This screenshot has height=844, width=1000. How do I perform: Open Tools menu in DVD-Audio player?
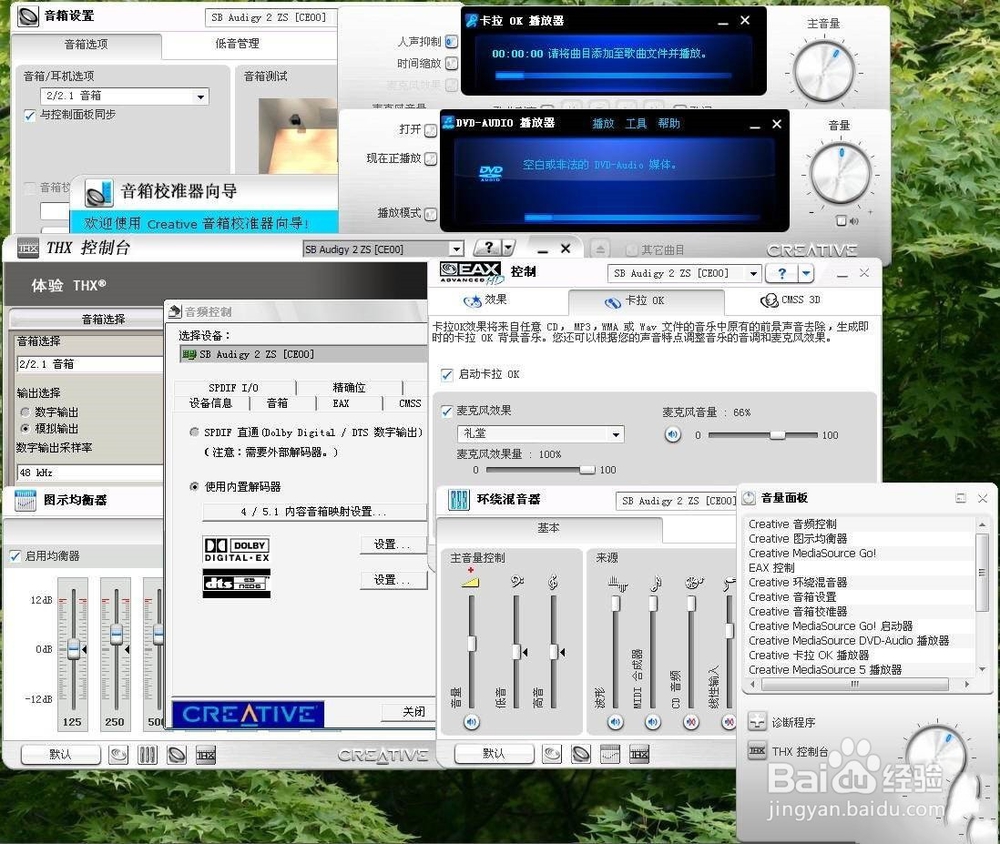(635, 124)
